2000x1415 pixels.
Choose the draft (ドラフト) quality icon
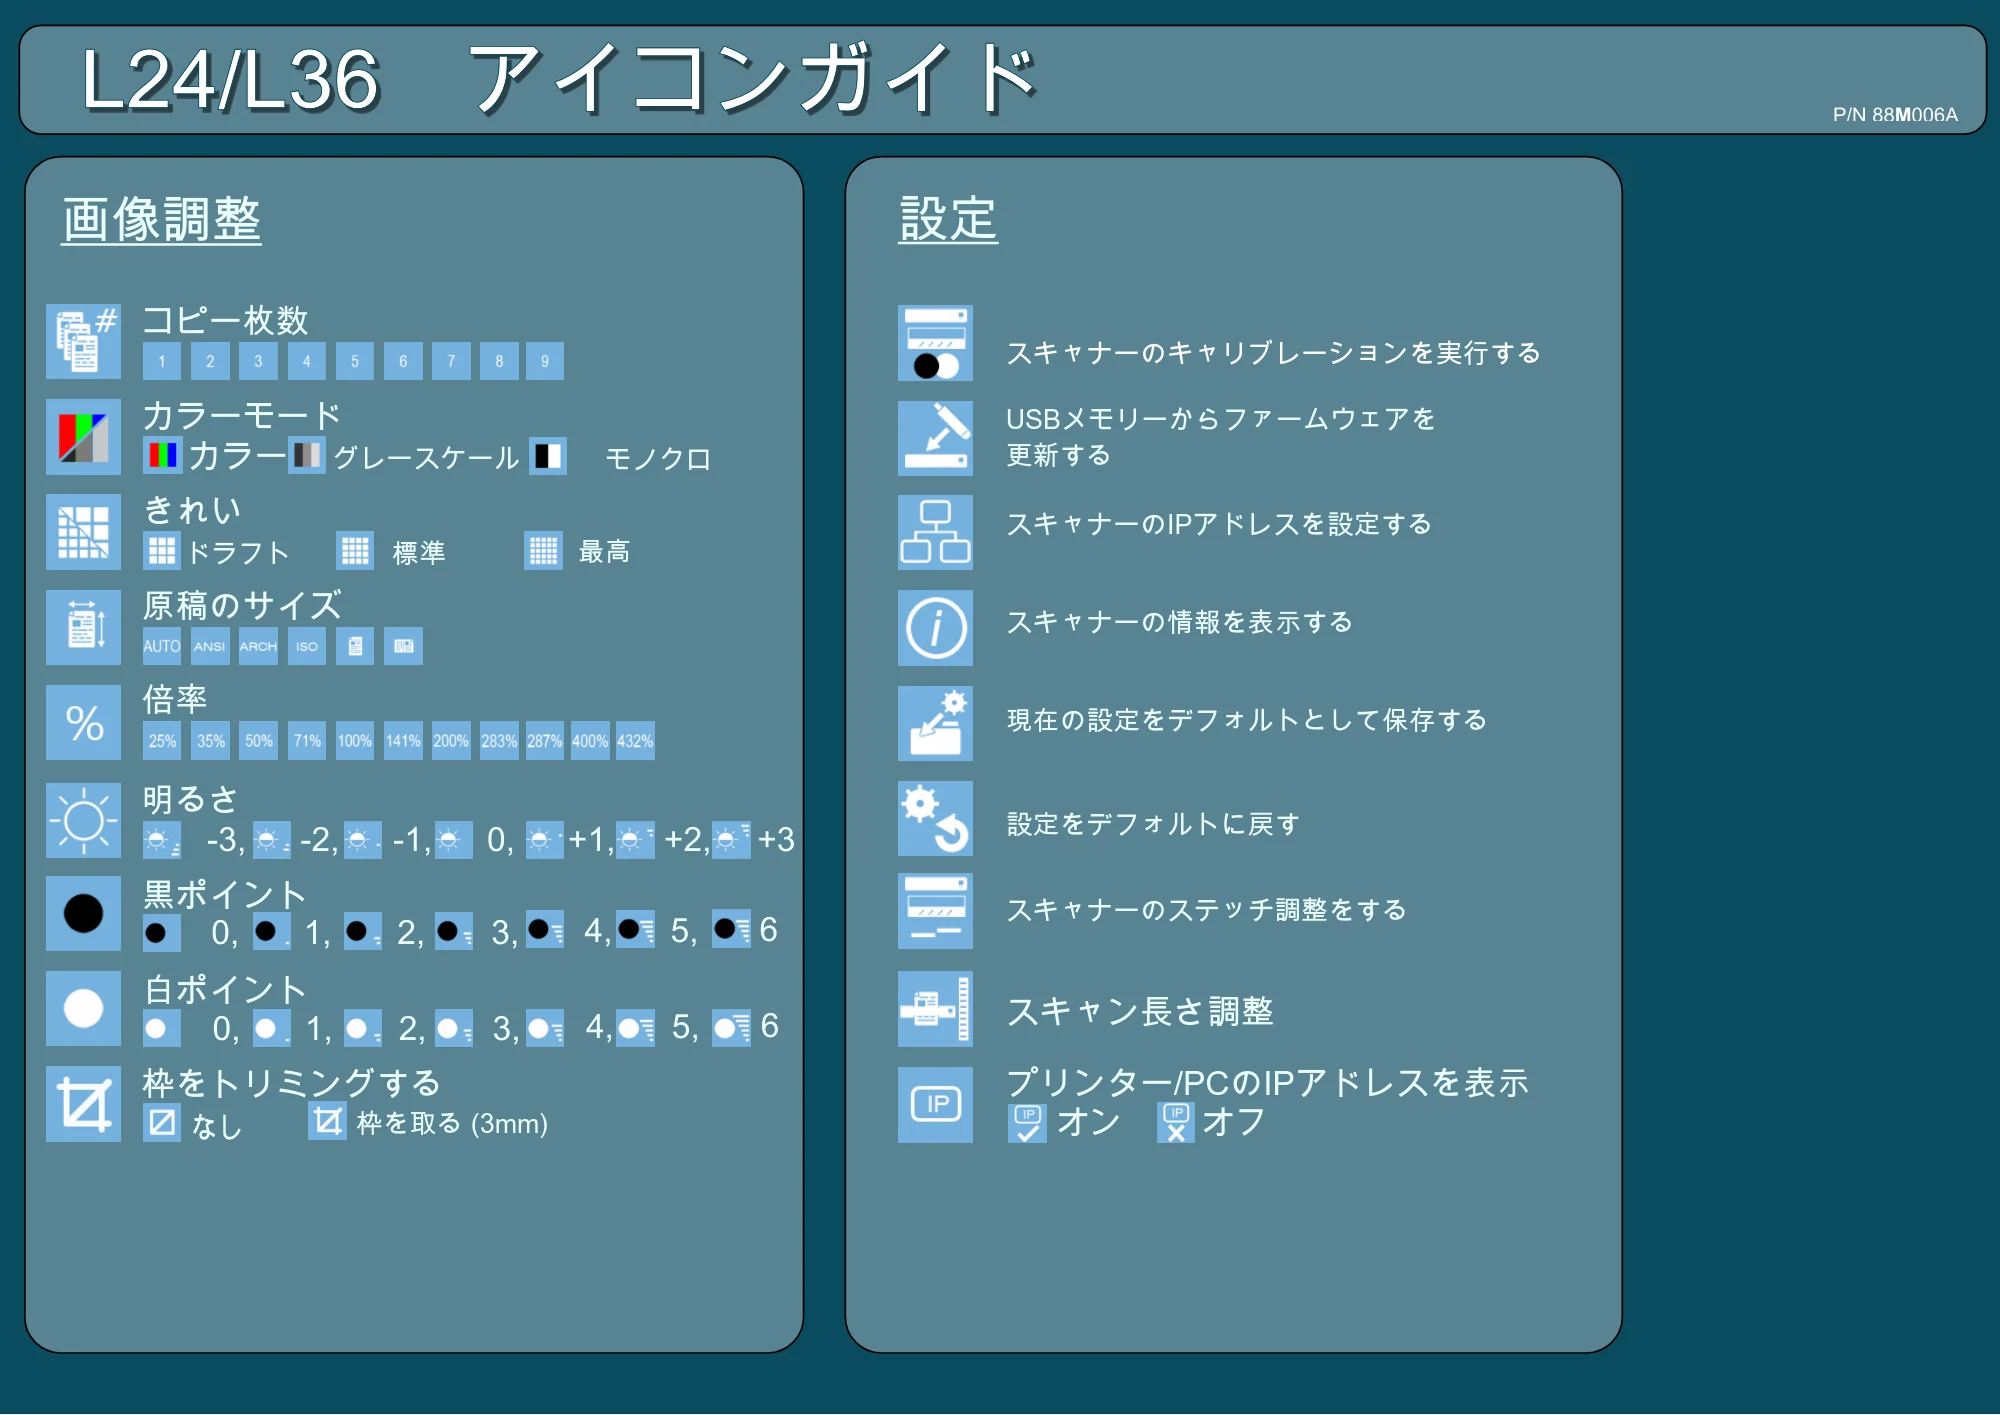[x=162, y=550]
